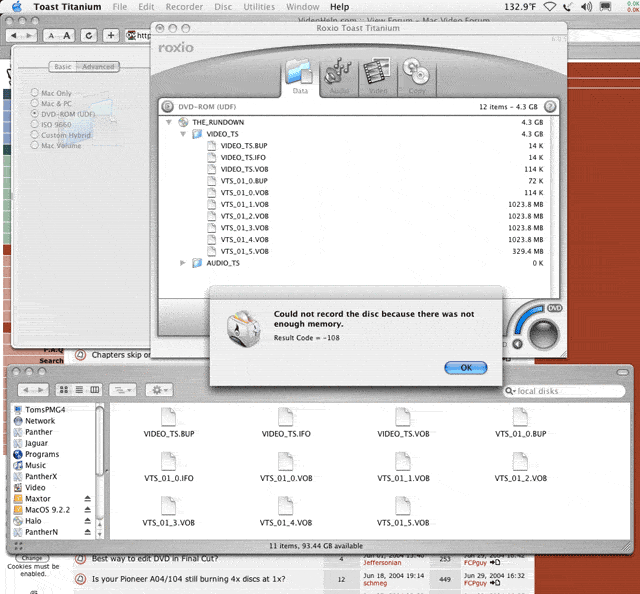Select VTS_01_4.VOB file in Finder window
The width and height of the screenshot is (640, 594).
pyautogui.click(x=286, y=512)
